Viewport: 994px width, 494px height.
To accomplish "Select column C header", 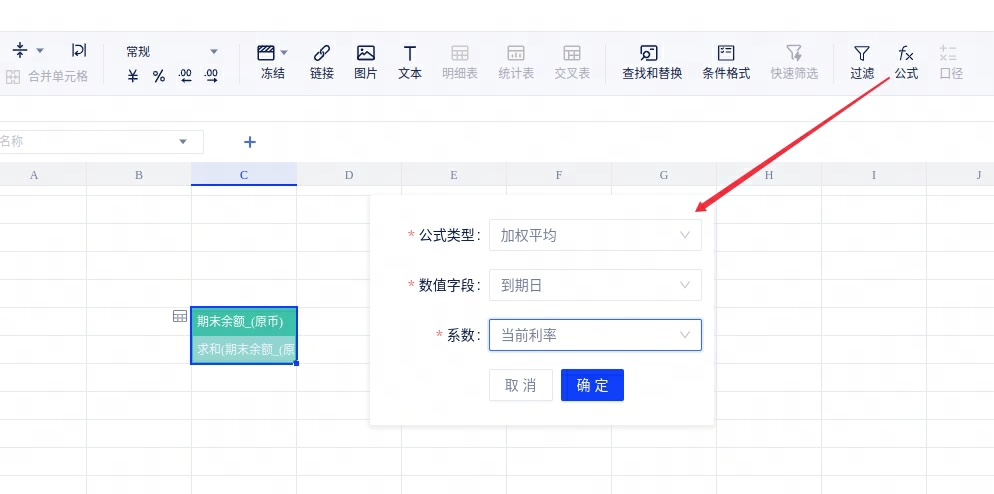I will [x=244, y=175].
